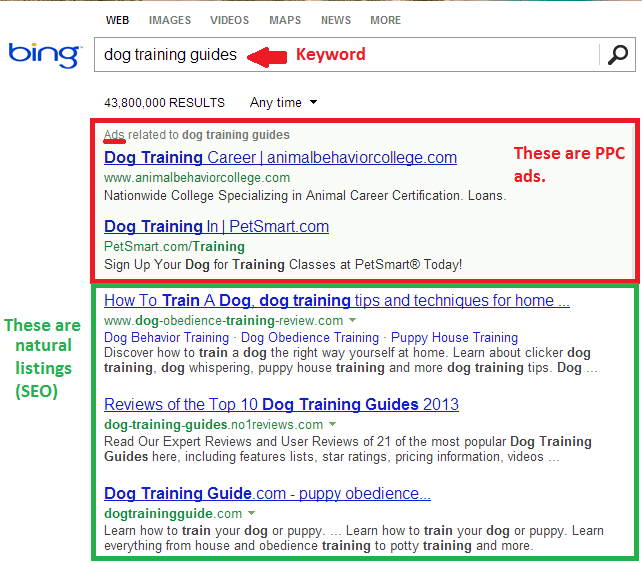Open the Puppy House Training sublink

pyautogui.click(x=454, y=337)
